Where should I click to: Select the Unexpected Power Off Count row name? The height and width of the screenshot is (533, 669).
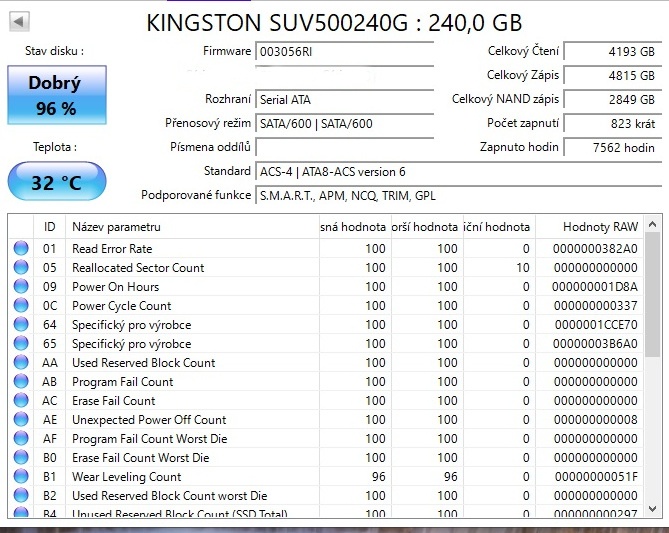pyautogui.click(x=149, y=419)
